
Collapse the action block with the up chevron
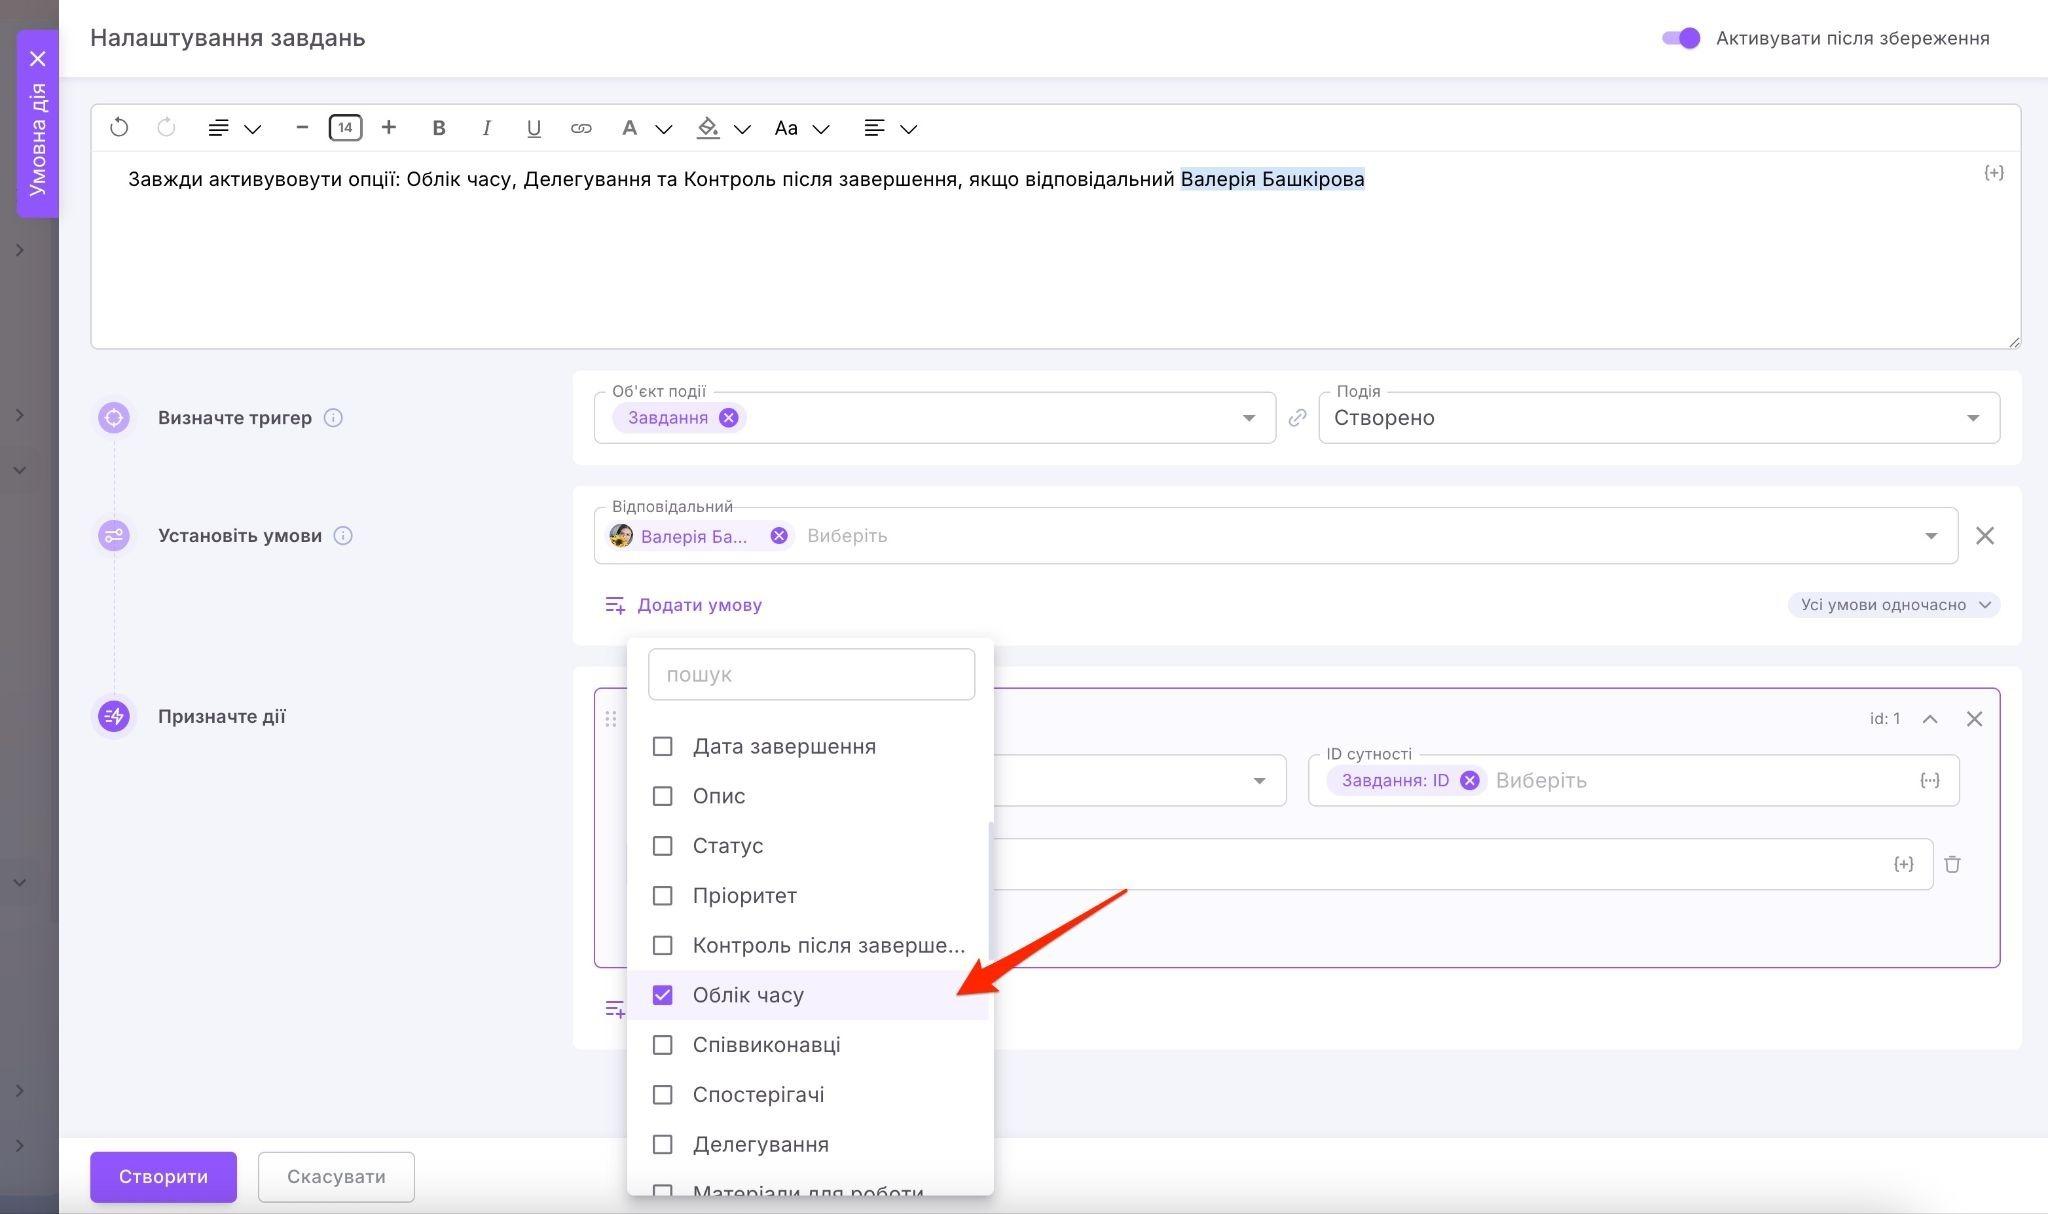(x=1930, y=719)
